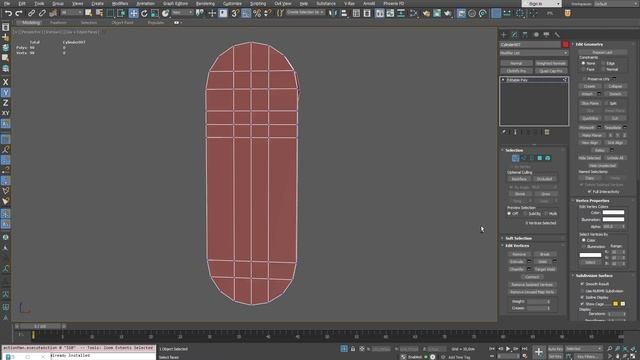Click the Target Weld button
The height and width of the screenshot is (360, 640).
[x=545, y=269]
